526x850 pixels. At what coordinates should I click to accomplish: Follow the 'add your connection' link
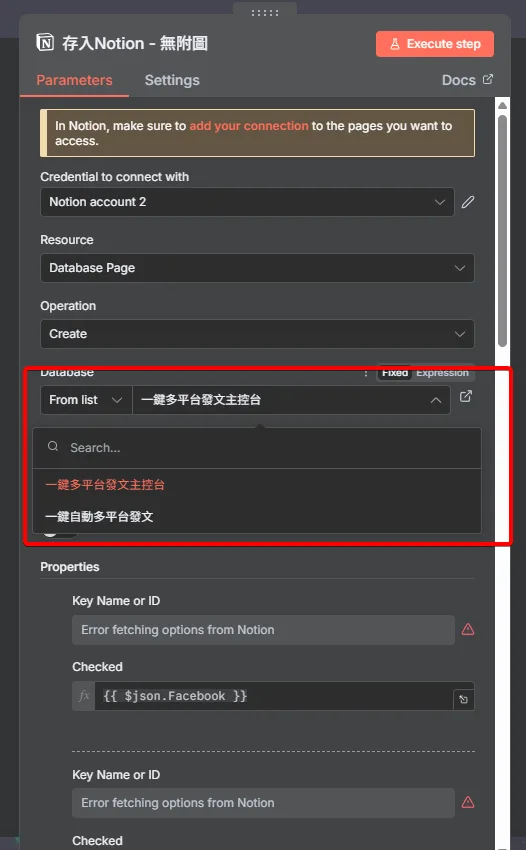tap(249, 126)
